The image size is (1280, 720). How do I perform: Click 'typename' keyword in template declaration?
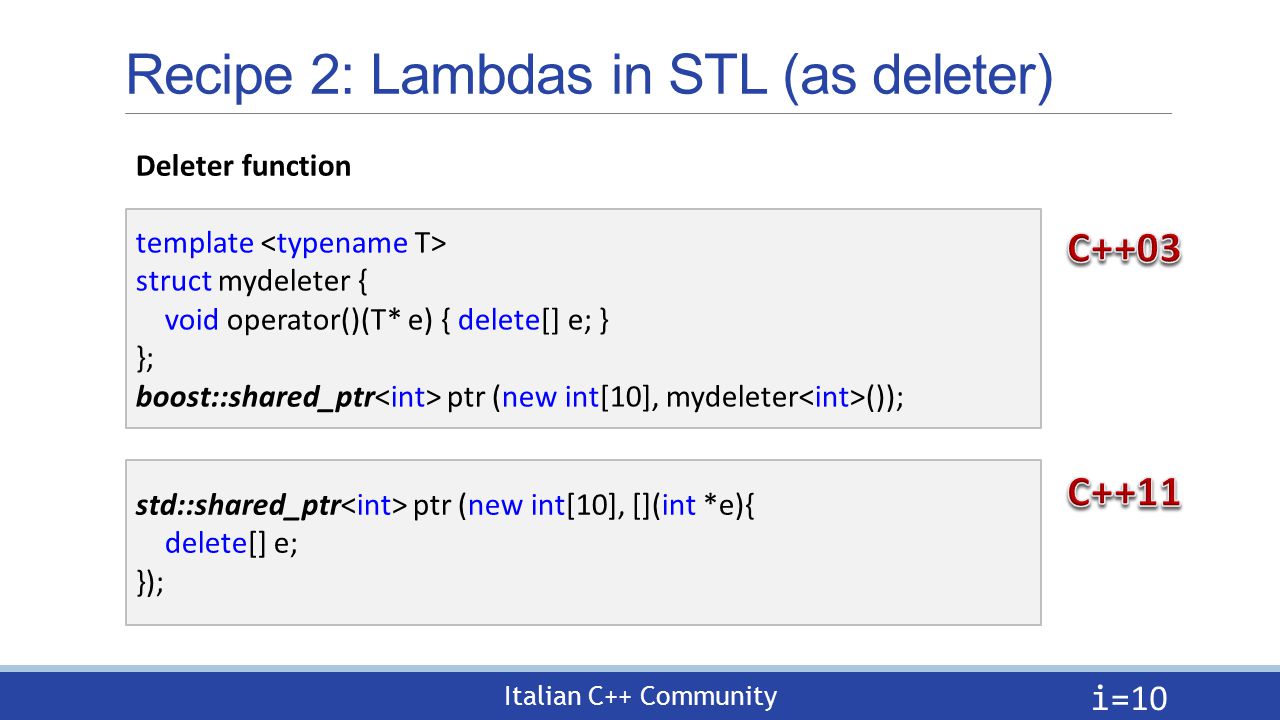(x=342, y=243)
